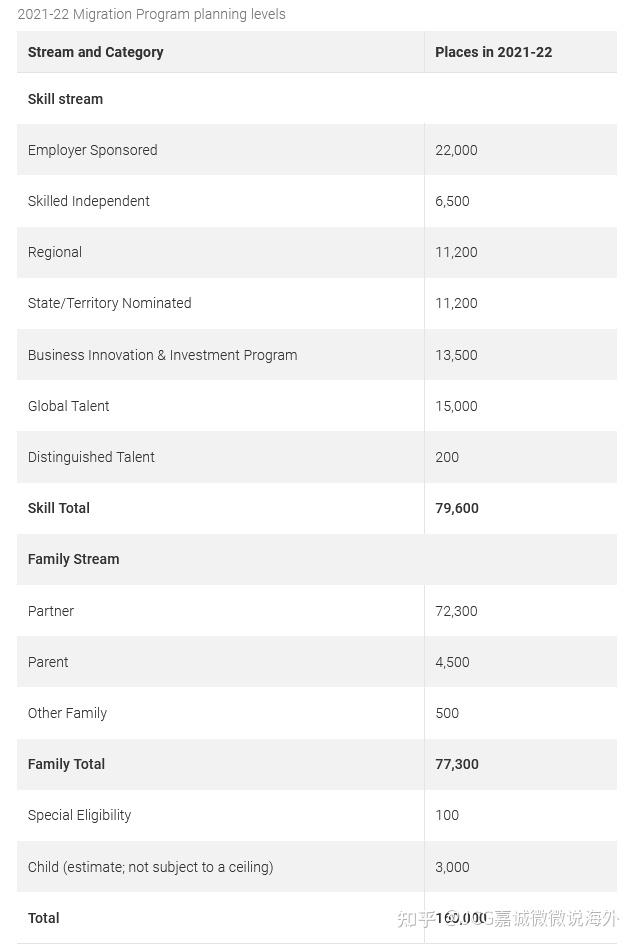Click the "Employer Sponsored" row label
Image resolution: width=636 pixels, height=945 pixels.
[x=92, y=150]
